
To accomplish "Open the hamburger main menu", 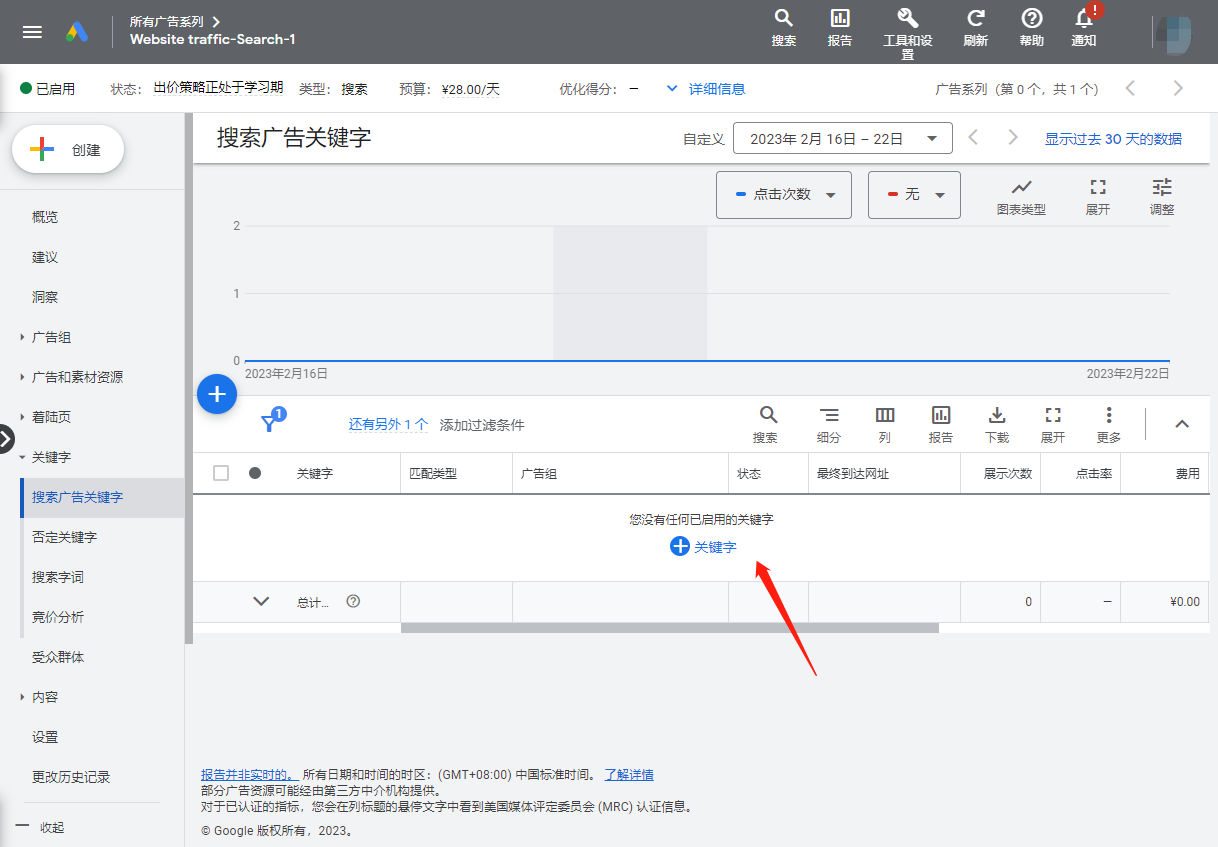I will [x=32, y=32].
